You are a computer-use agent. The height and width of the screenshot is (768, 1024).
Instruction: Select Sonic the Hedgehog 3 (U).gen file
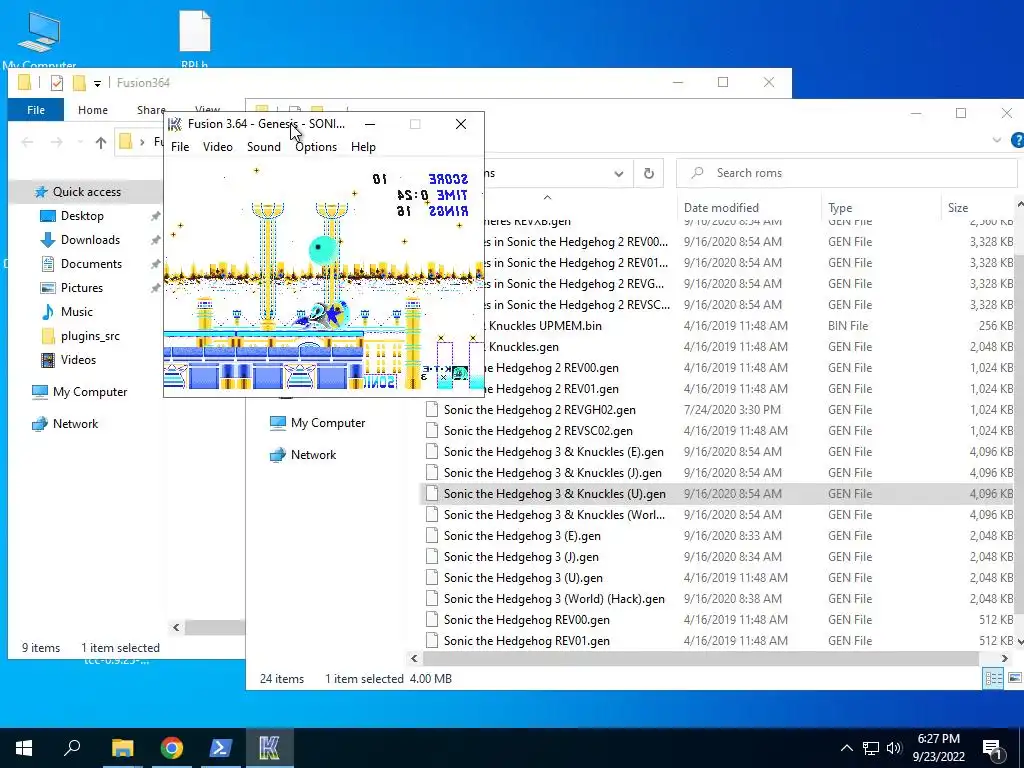coord(523,578)
